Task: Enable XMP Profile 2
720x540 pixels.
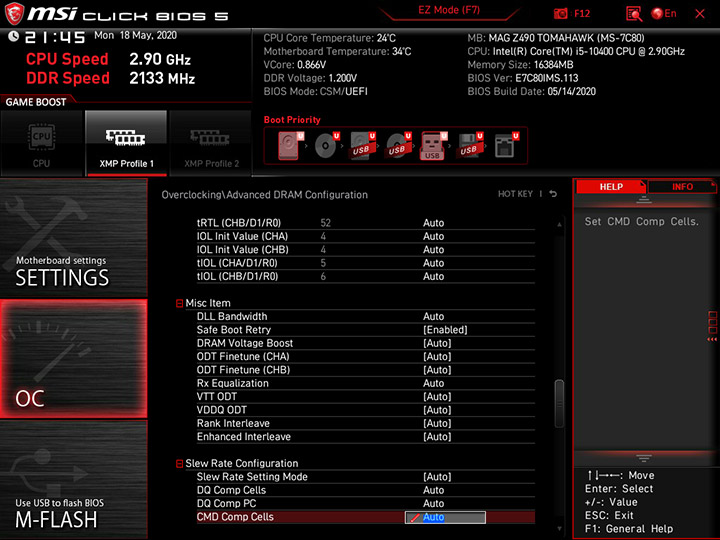Action: 211,143
